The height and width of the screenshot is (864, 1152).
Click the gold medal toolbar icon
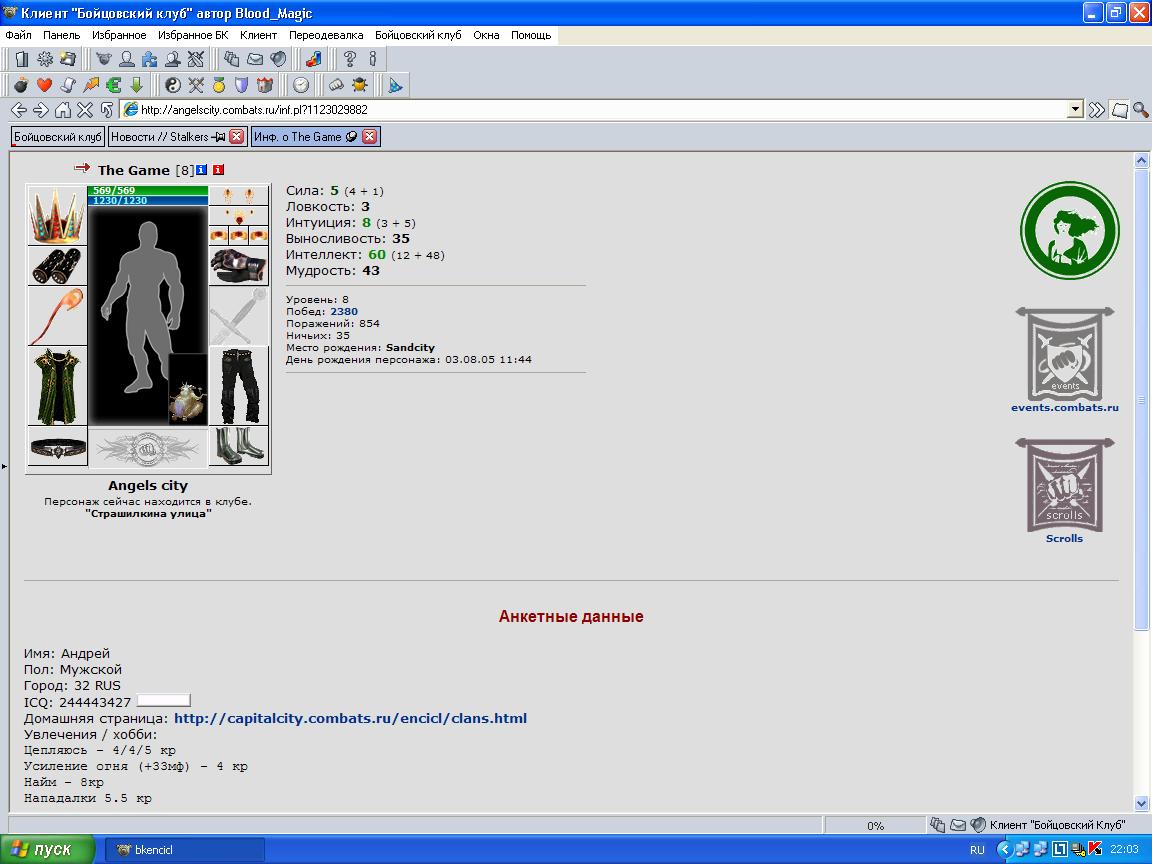219,85
